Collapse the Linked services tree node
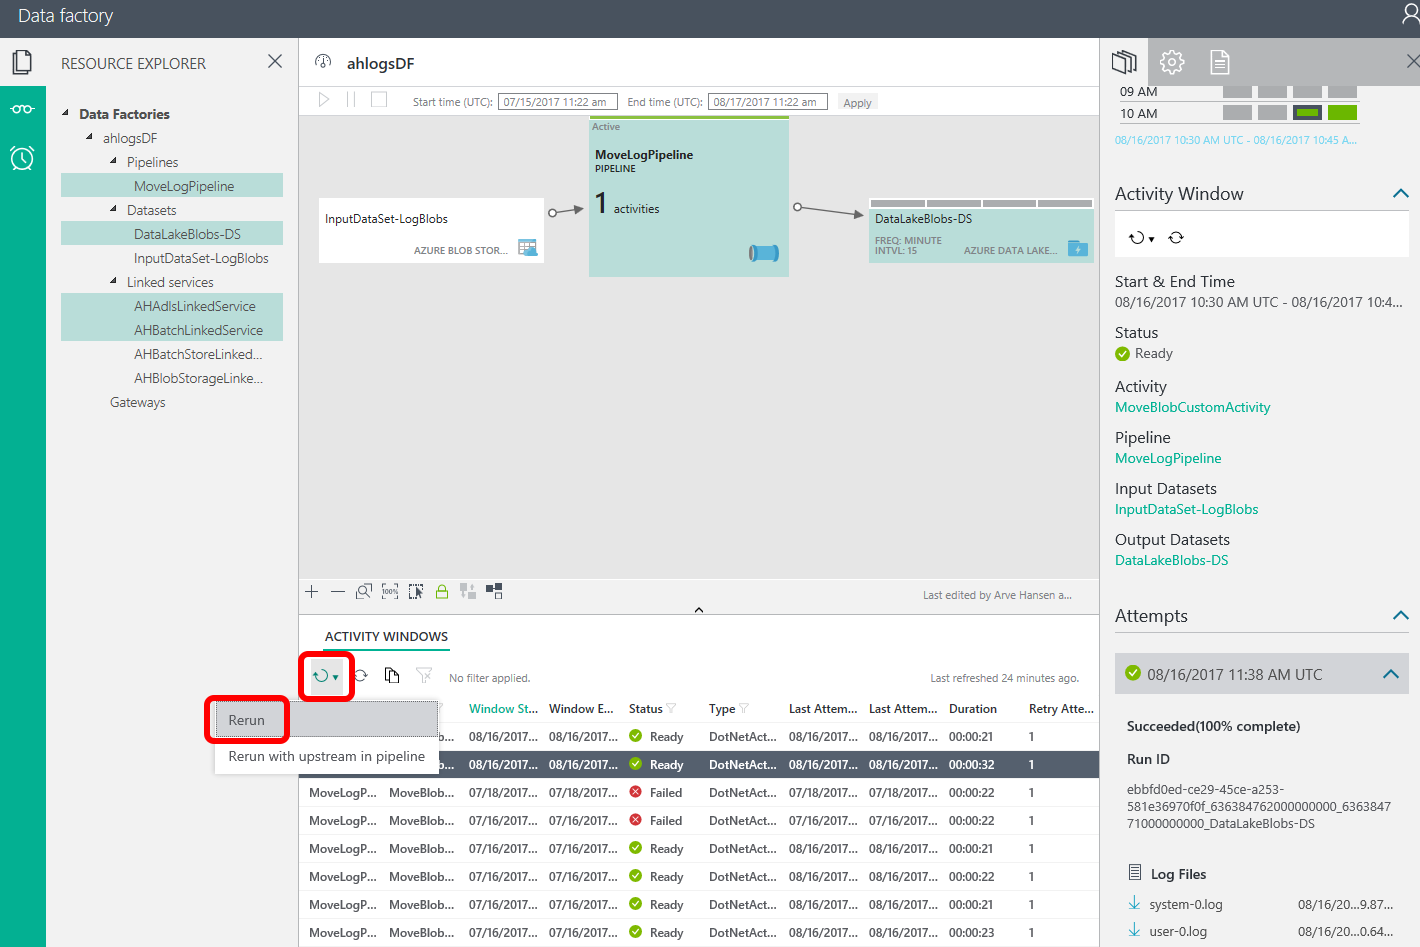Viewport: 1420px width, 947px height. coord(114,281)
